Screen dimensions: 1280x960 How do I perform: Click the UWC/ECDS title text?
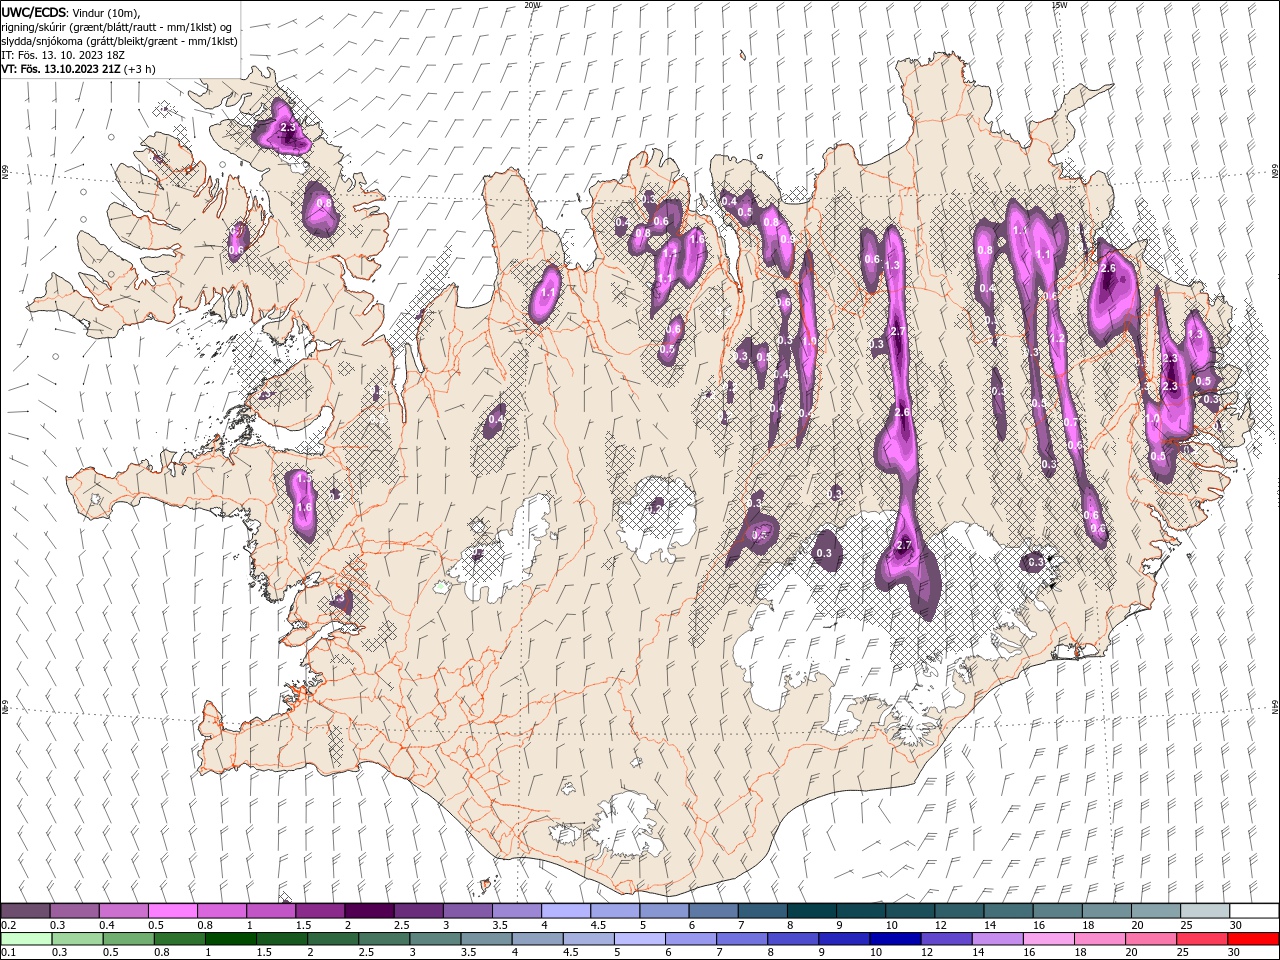pyautogui.click(x=35, y=11)
